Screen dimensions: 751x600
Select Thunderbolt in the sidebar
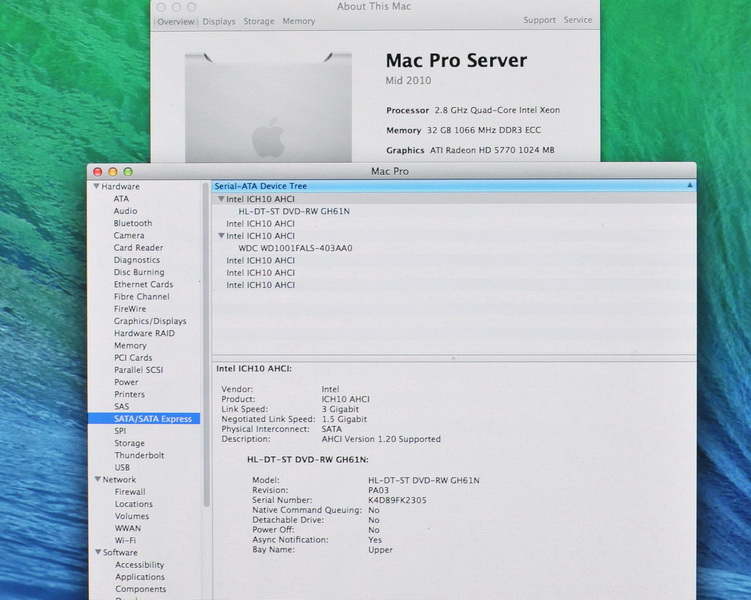[139, 455]
